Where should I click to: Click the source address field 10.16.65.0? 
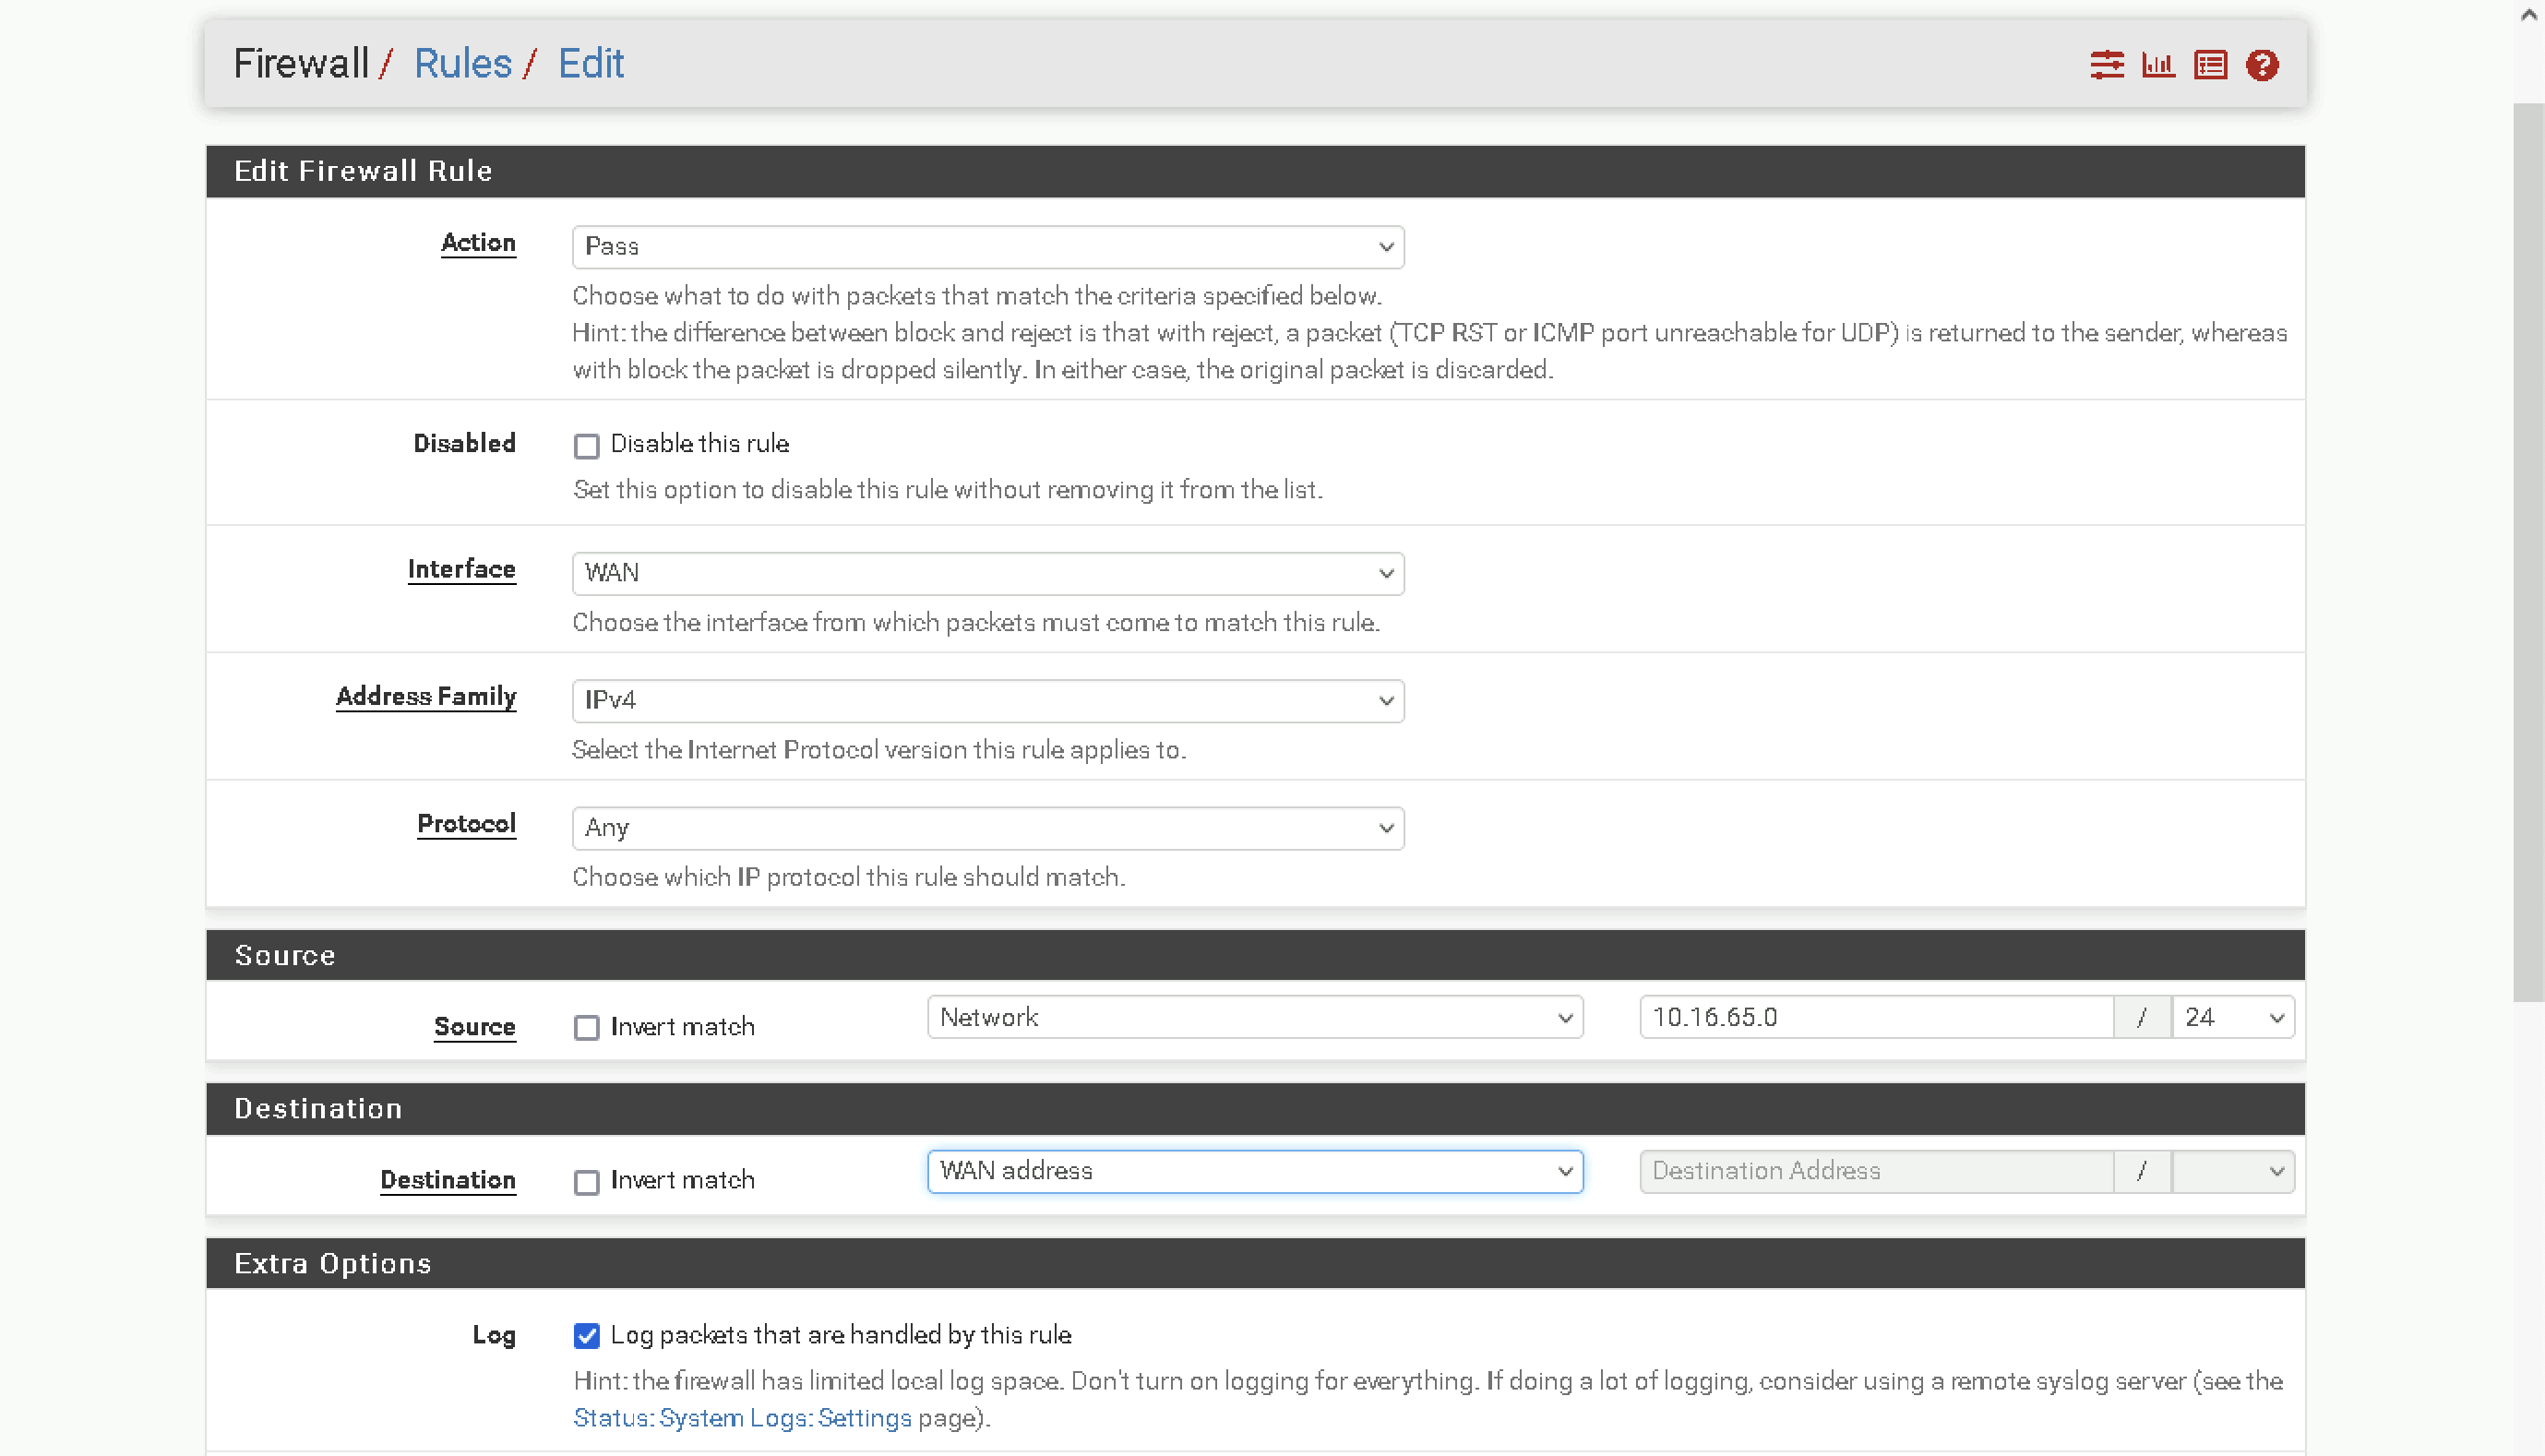coord(1875,1018)
